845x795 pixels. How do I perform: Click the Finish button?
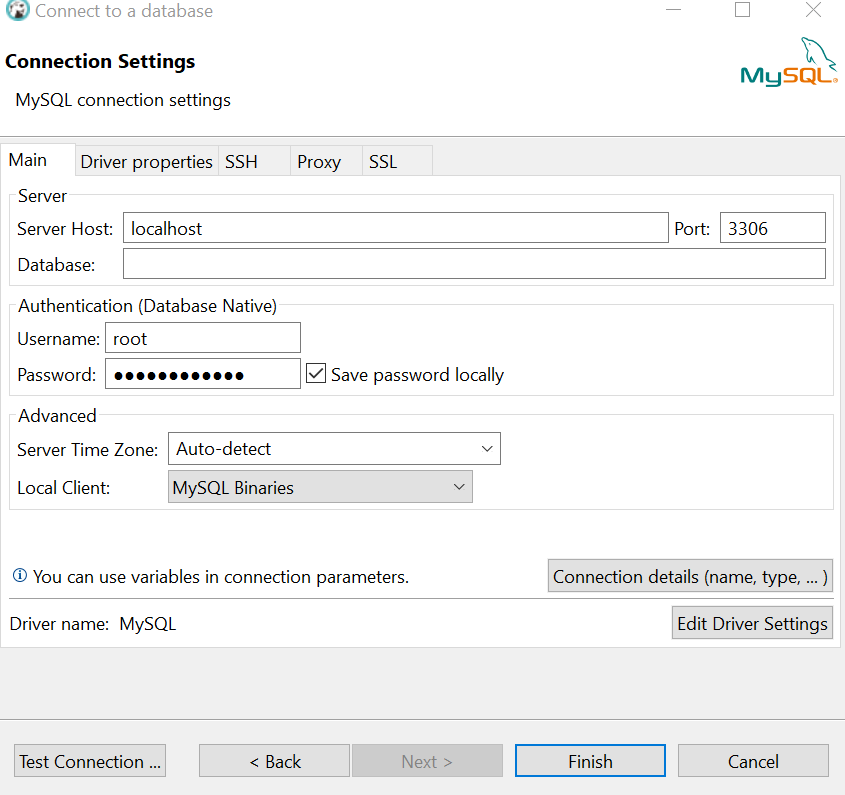tap(590, 761)
